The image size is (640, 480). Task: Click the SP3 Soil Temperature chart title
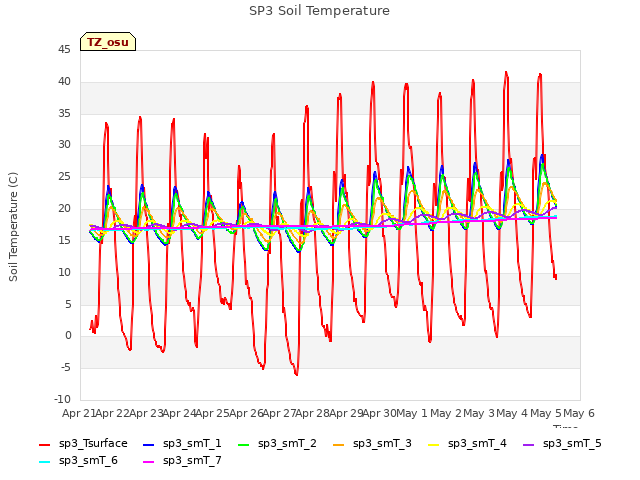tap(319, 11)
